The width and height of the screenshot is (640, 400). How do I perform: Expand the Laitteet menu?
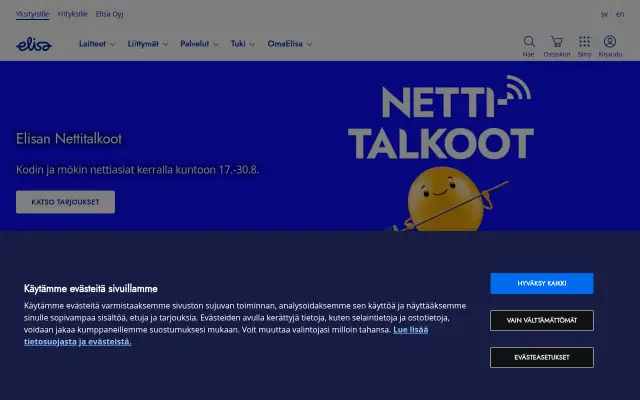tap(97, 44)
